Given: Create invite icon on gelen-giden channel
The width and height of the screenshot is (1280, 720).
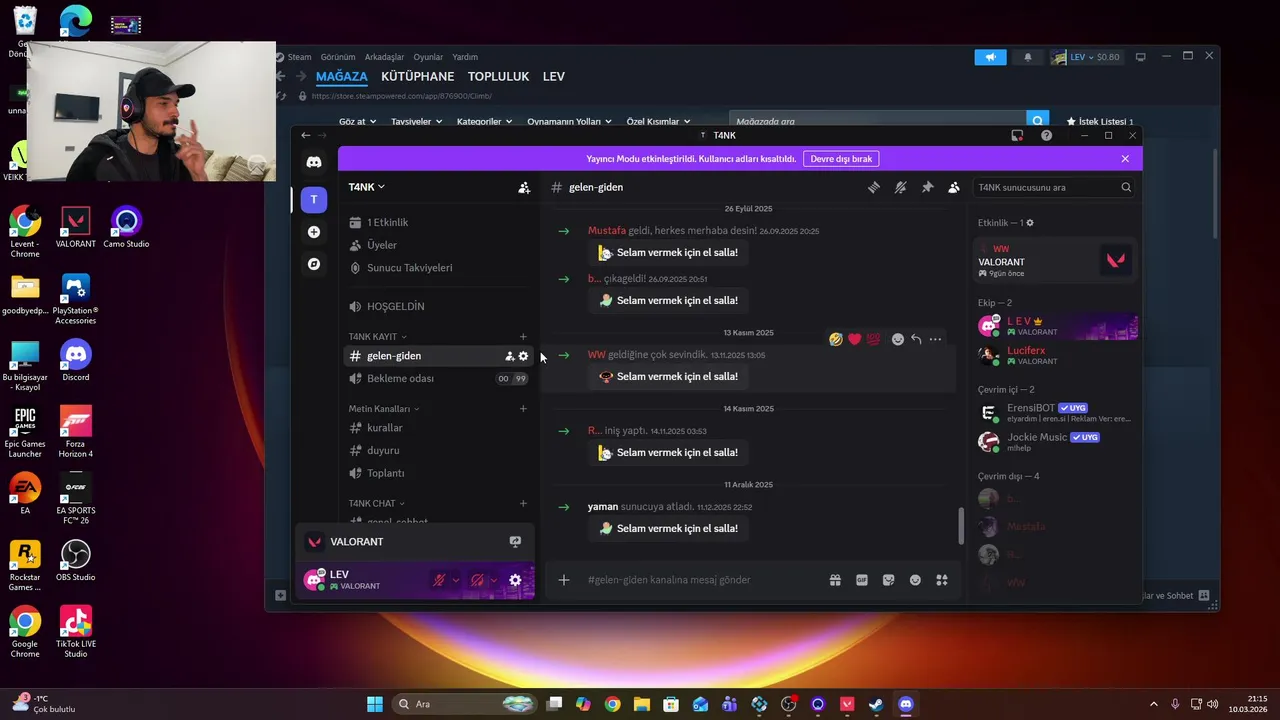Looking at the screenshot, I should [x=510, y=356].
